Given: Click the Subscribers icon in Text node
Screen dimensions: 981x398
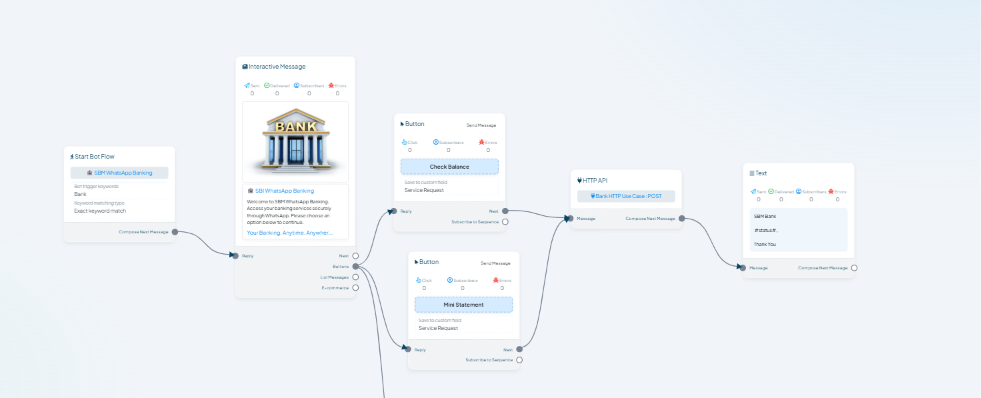Looking at the screenshot, I should tap(799, 191).
